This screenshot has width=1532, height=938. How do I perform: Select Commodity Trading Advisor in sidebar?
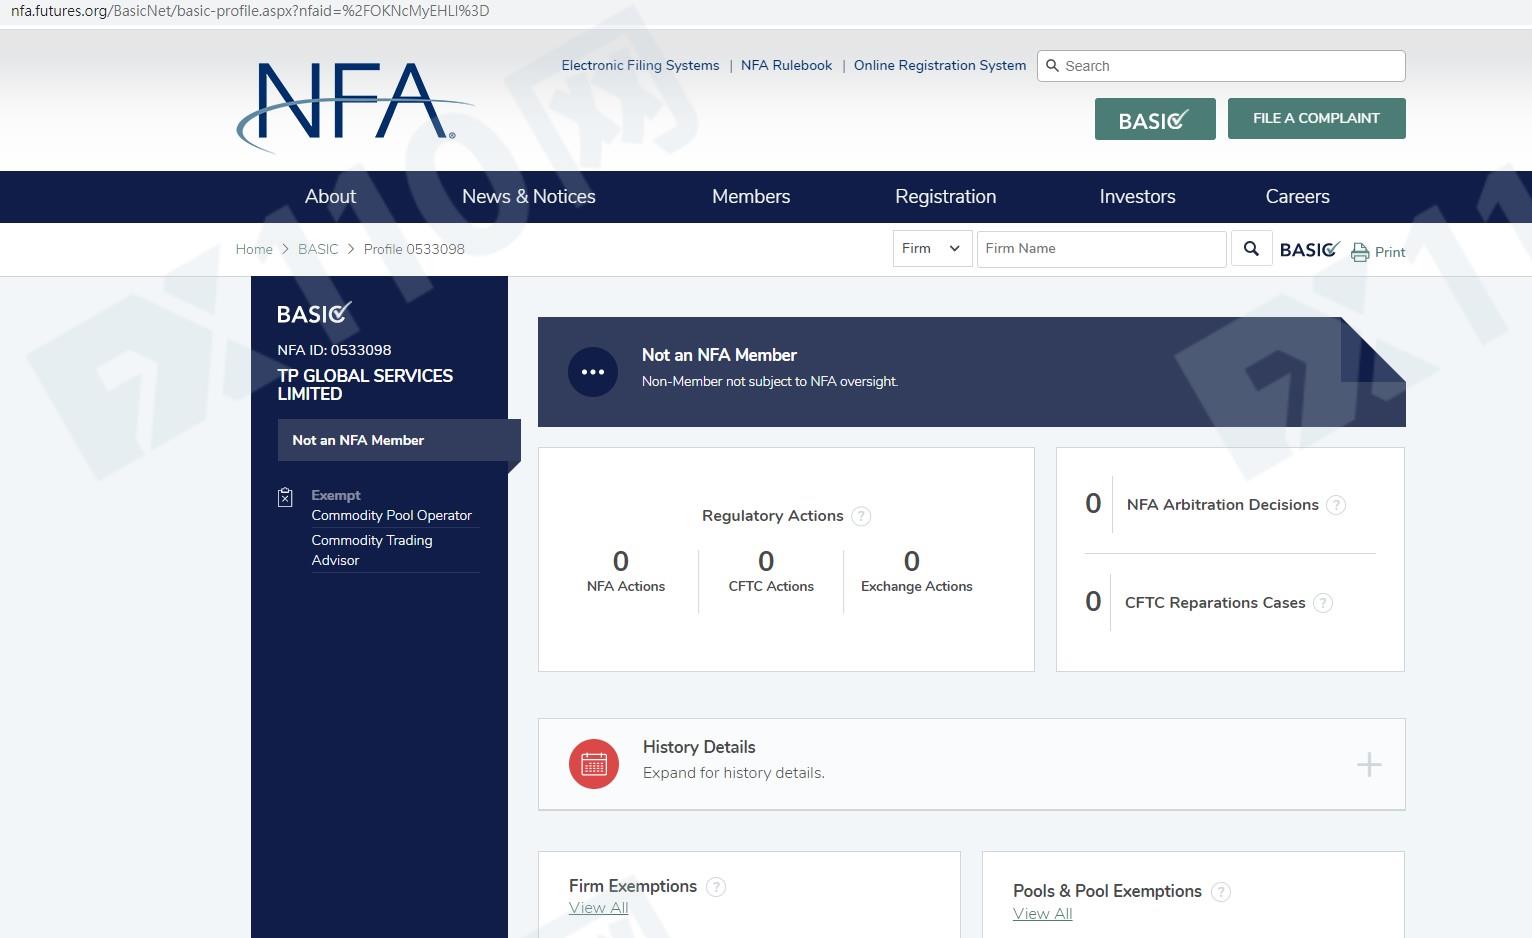[372, 550]
